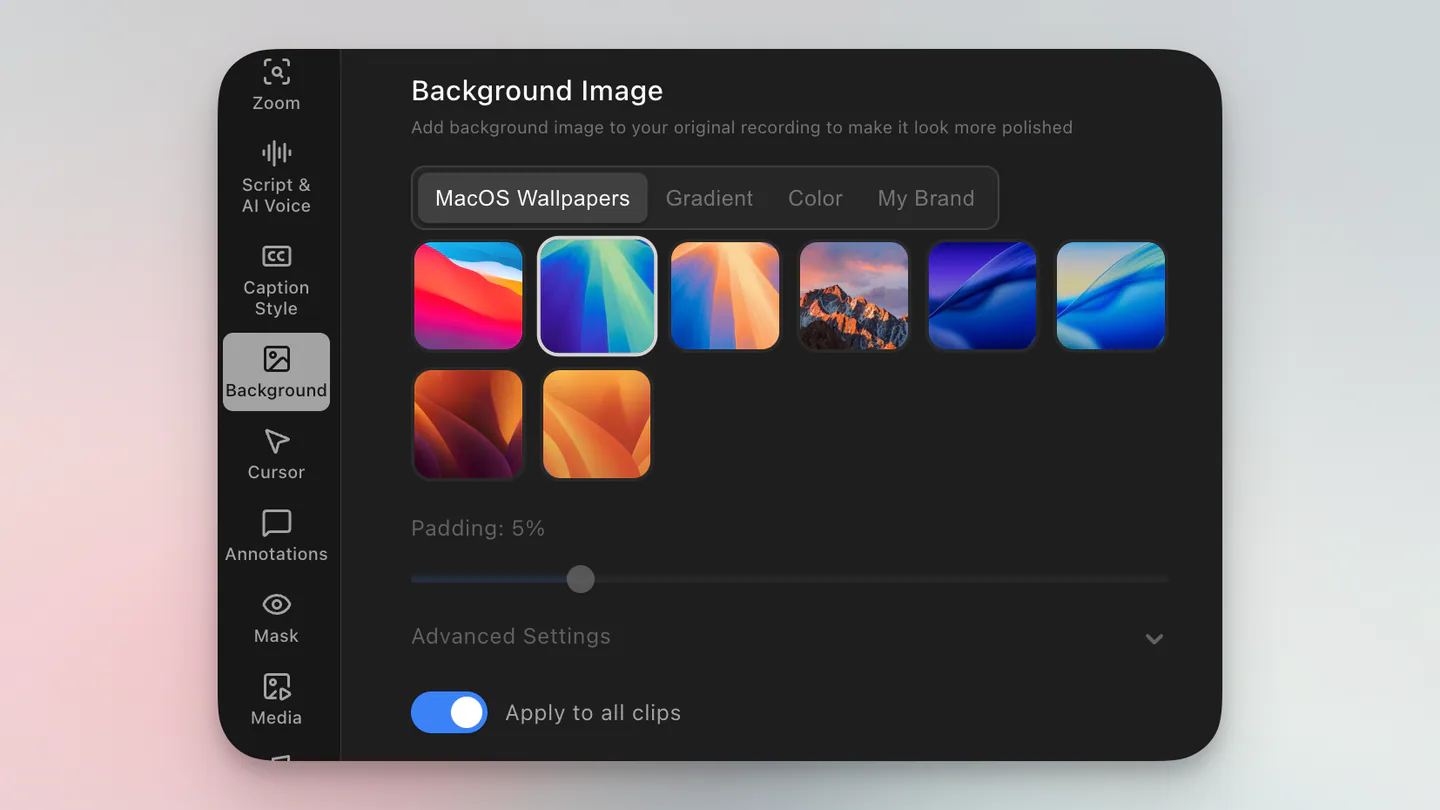Click the Padding slider handle
1440x810 pixels.
(x=580, y=579)
